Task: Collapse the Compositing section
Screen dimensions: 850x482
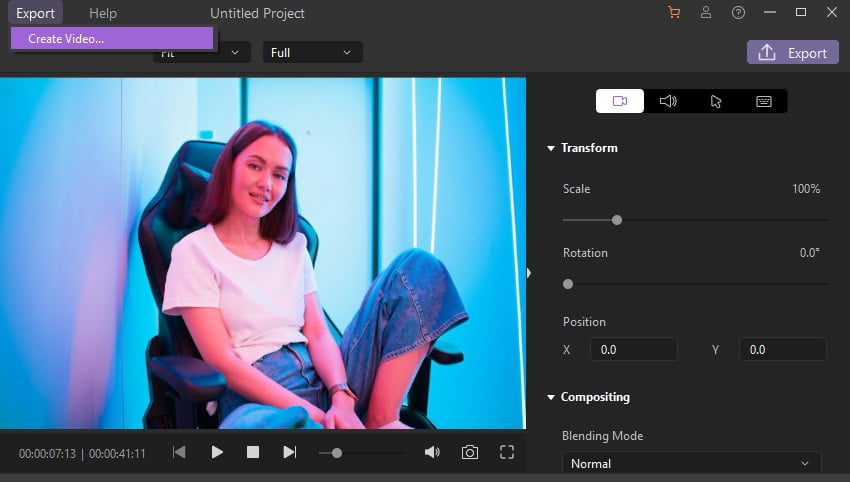Action: pyautogui.click(x=551, y=397)
